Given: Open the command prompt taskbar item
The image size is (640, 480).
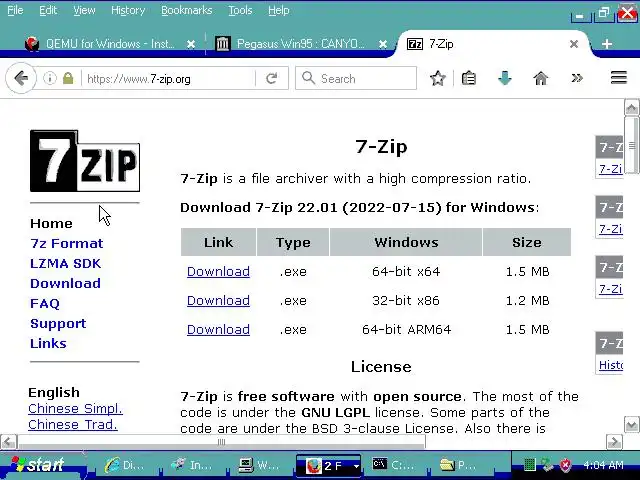Looking at the screenshot, I should pos(393,465).
